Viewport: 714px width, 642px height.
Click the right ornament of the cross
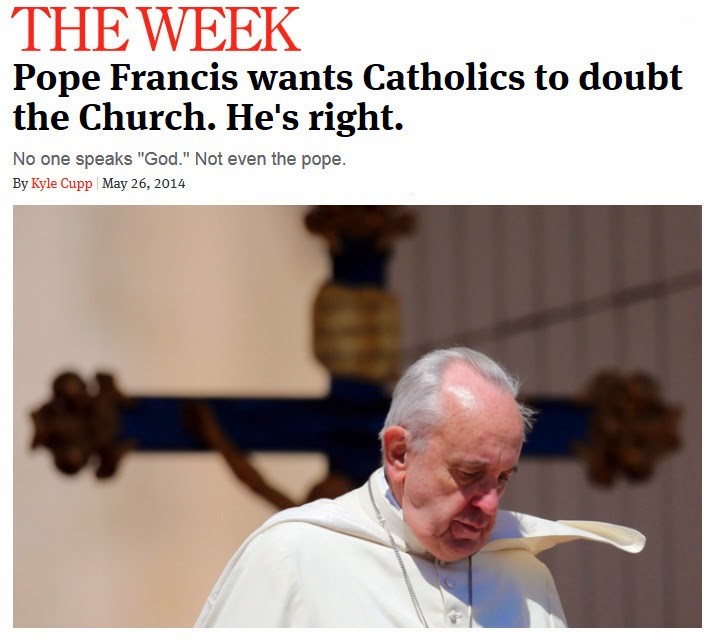click(633, 428)
